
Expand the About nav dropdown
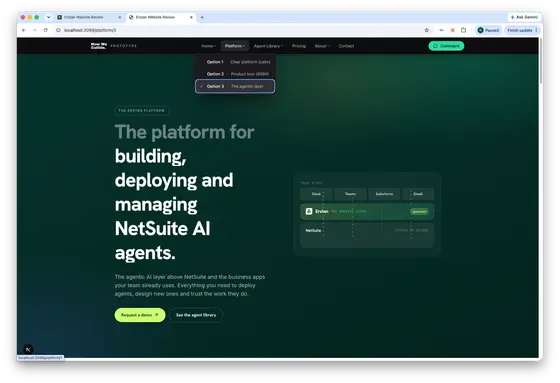coord(322,46)
